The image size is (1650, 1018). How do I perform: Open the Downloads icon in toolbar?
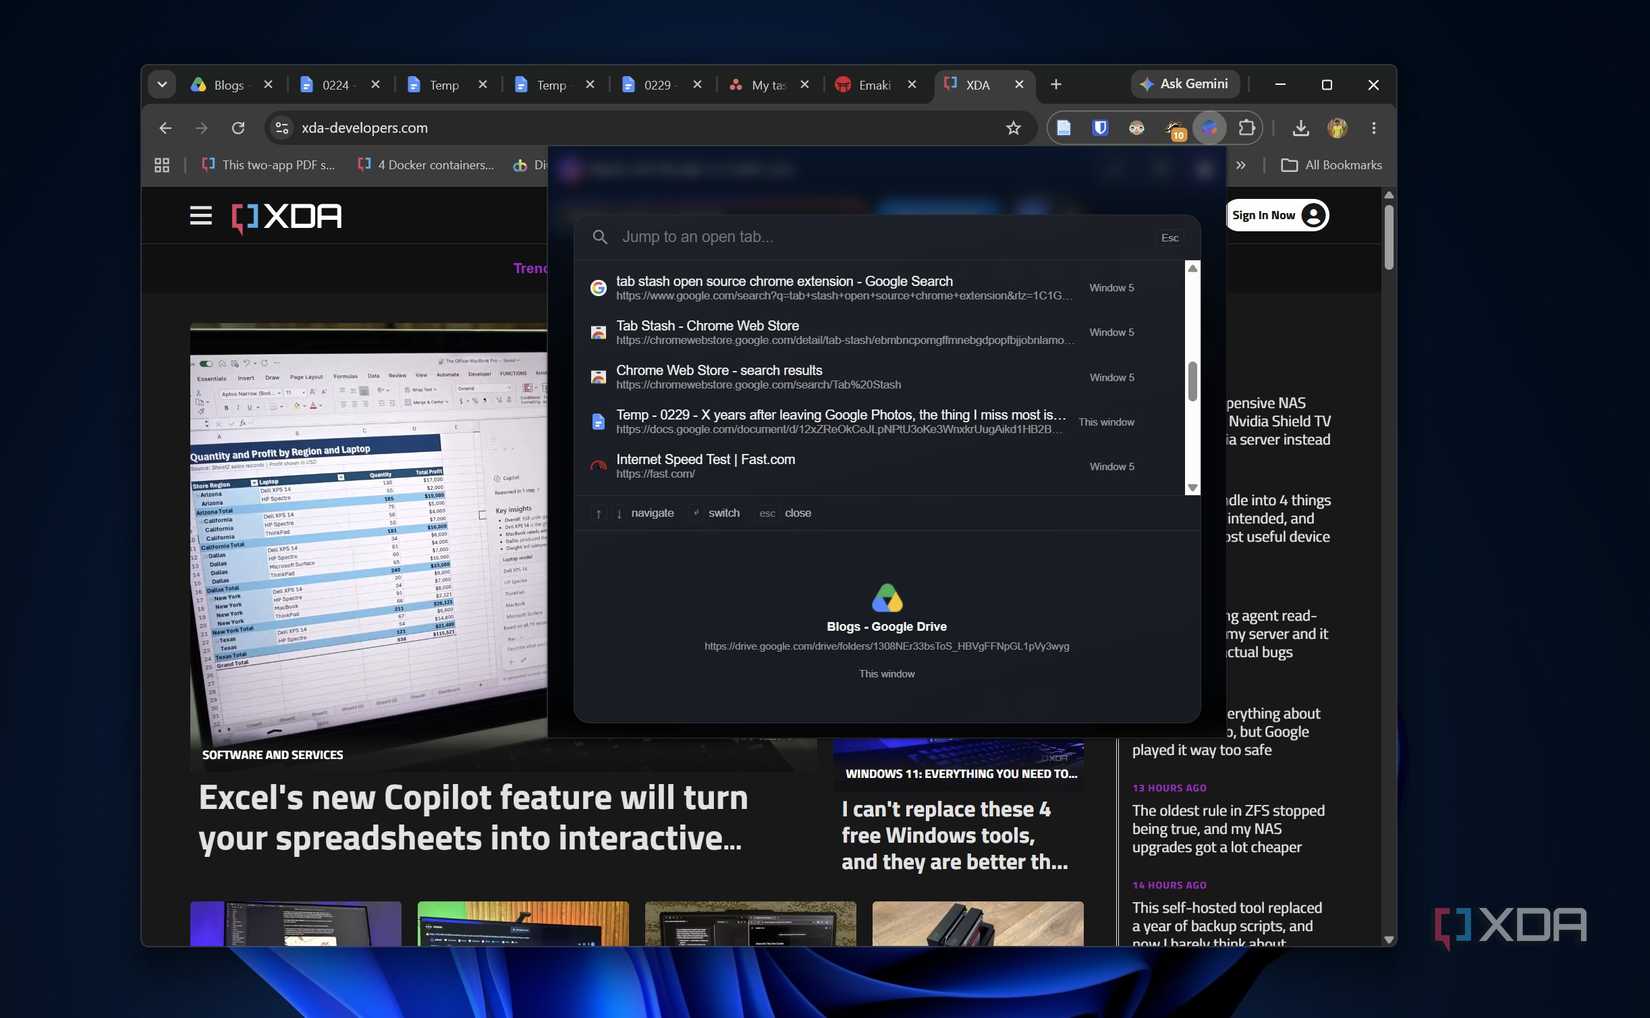point(1300,128)
